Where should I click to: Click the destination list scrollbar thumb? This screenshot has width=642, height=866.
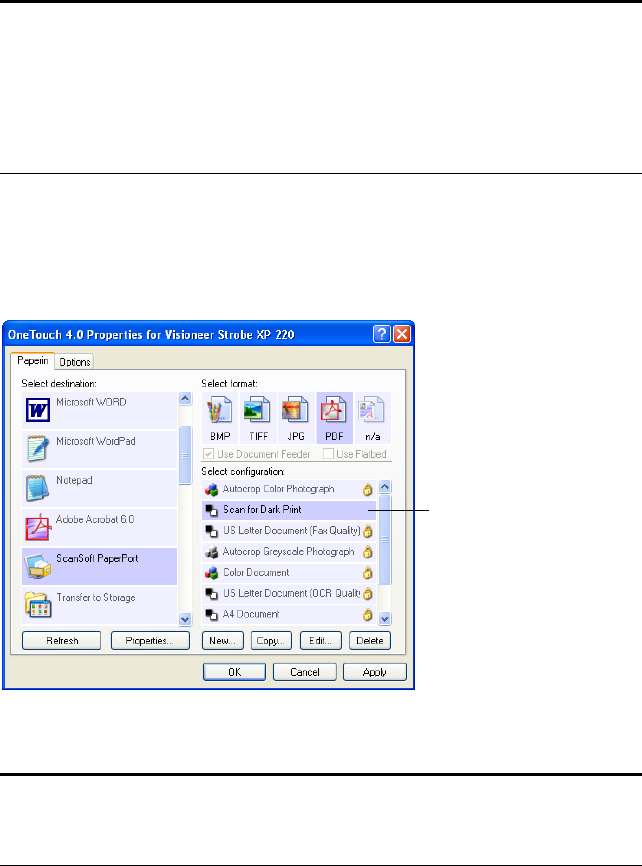tap(185, 455)
